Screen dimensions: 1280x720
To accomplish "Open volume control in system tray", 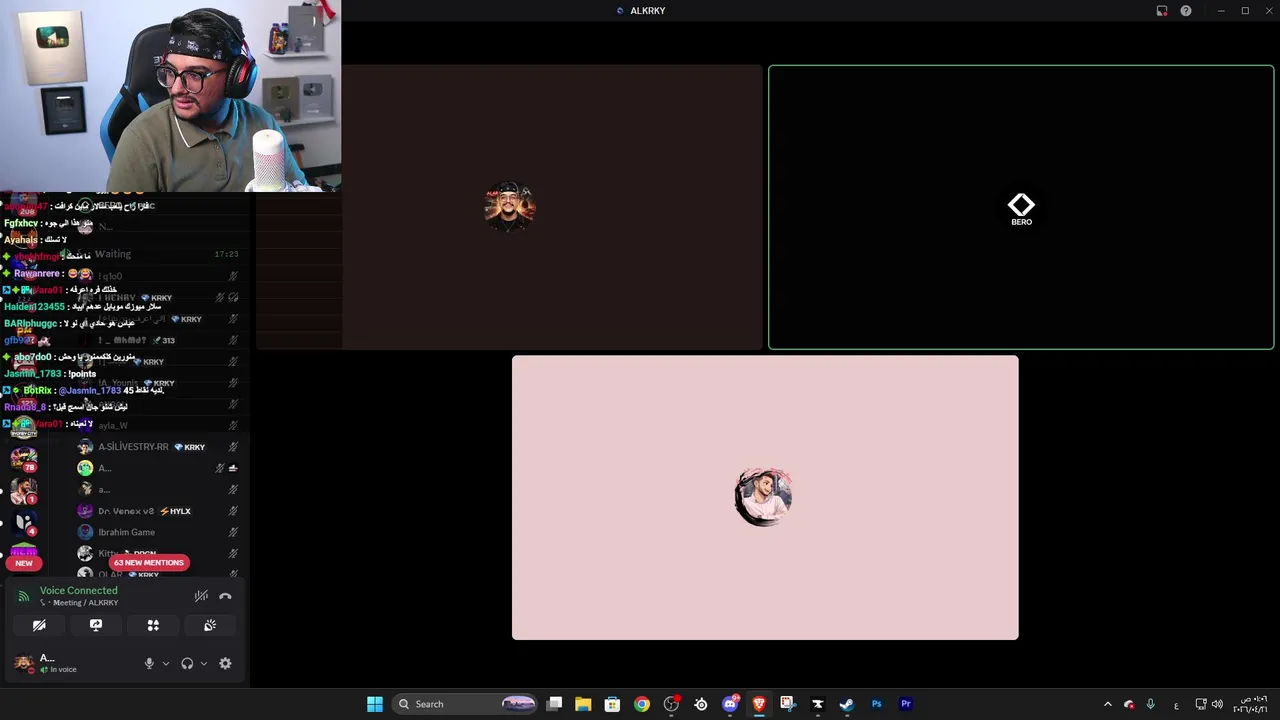I will (x=1217, y=704).
